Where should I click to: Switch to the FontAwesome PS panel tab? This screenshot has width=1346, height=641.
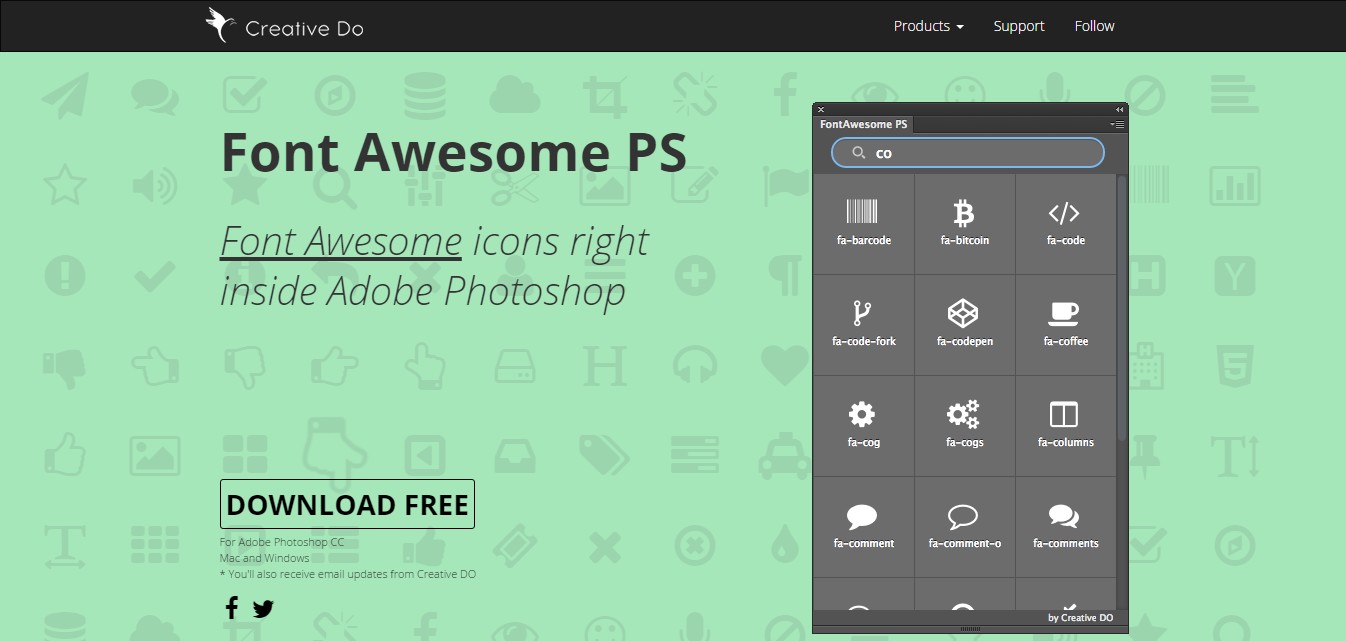click(863, 124)
